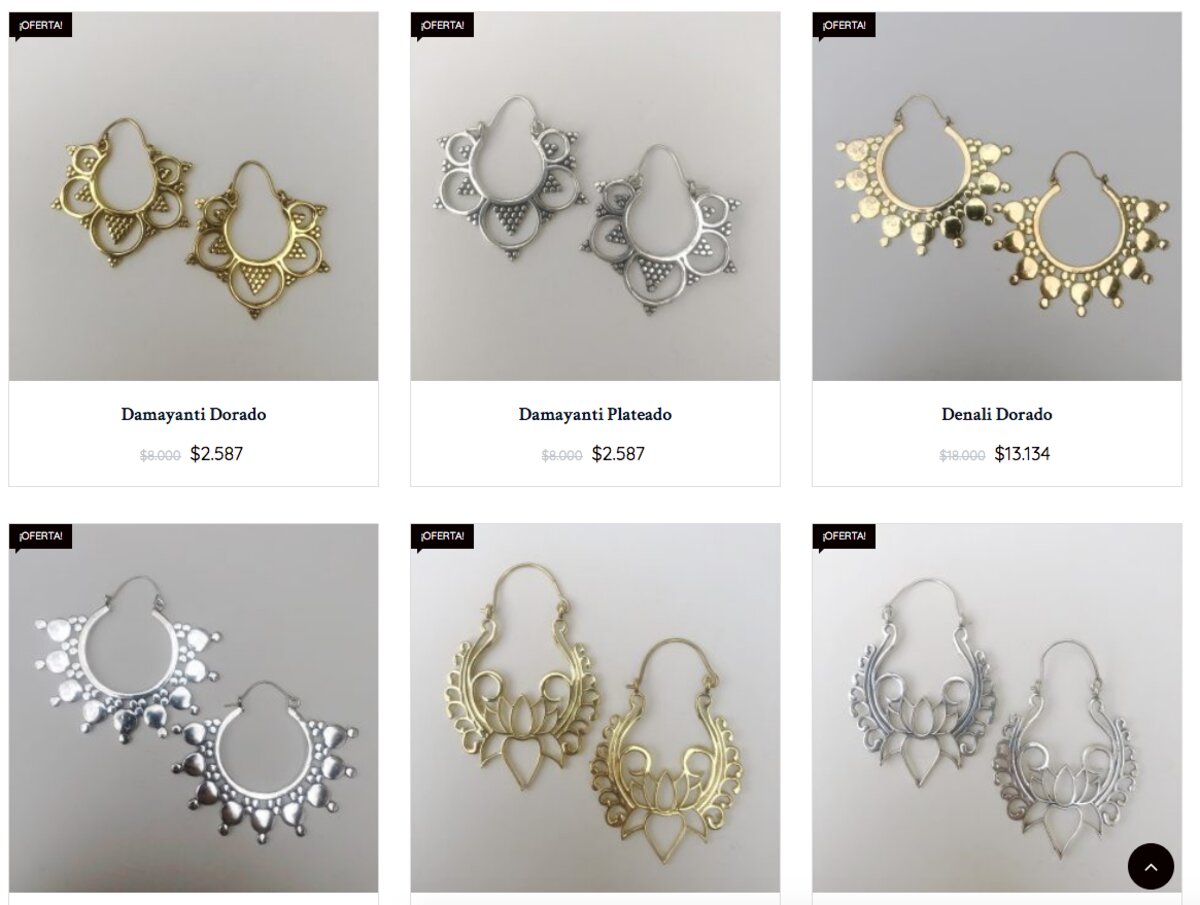Click the ¡OFERTA! badge on Denali Dorado
Screen dimensions: 1200x905
(845, 25)
